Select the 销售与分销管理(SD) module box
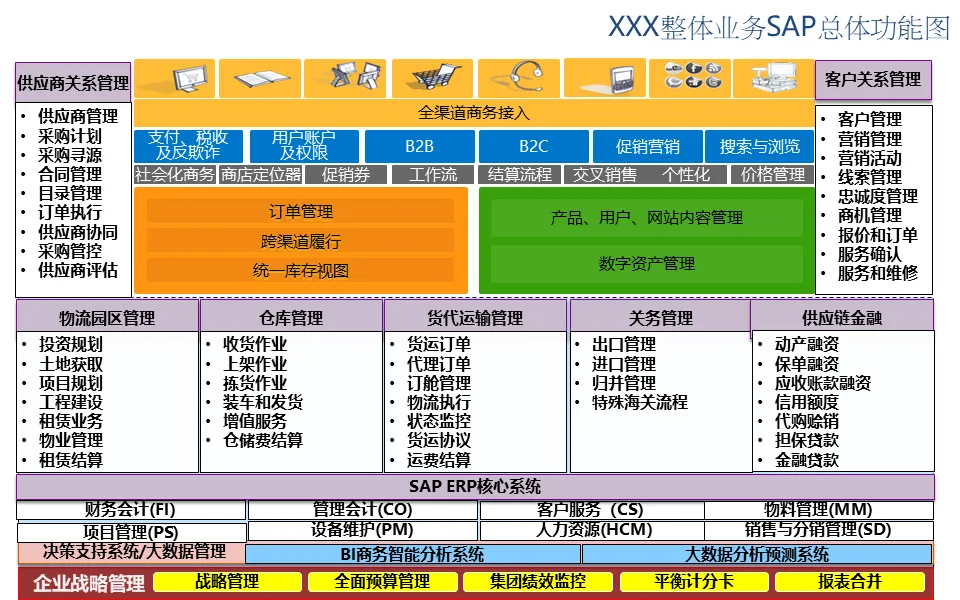Image resolution: width=960 pixels, height=600 pixels. pyautogui.click(x=819, y=530)
